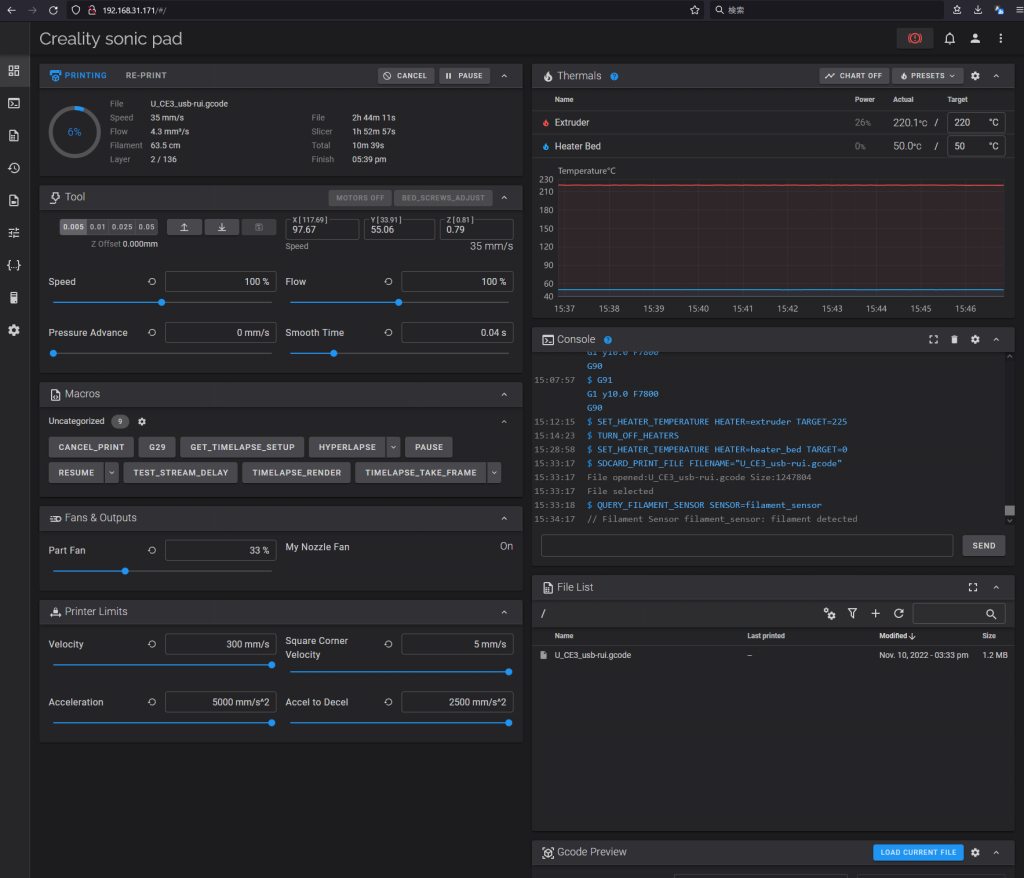Collapse the Tool panel
This screenshot has width=1024, height=878.
(504, 197)
